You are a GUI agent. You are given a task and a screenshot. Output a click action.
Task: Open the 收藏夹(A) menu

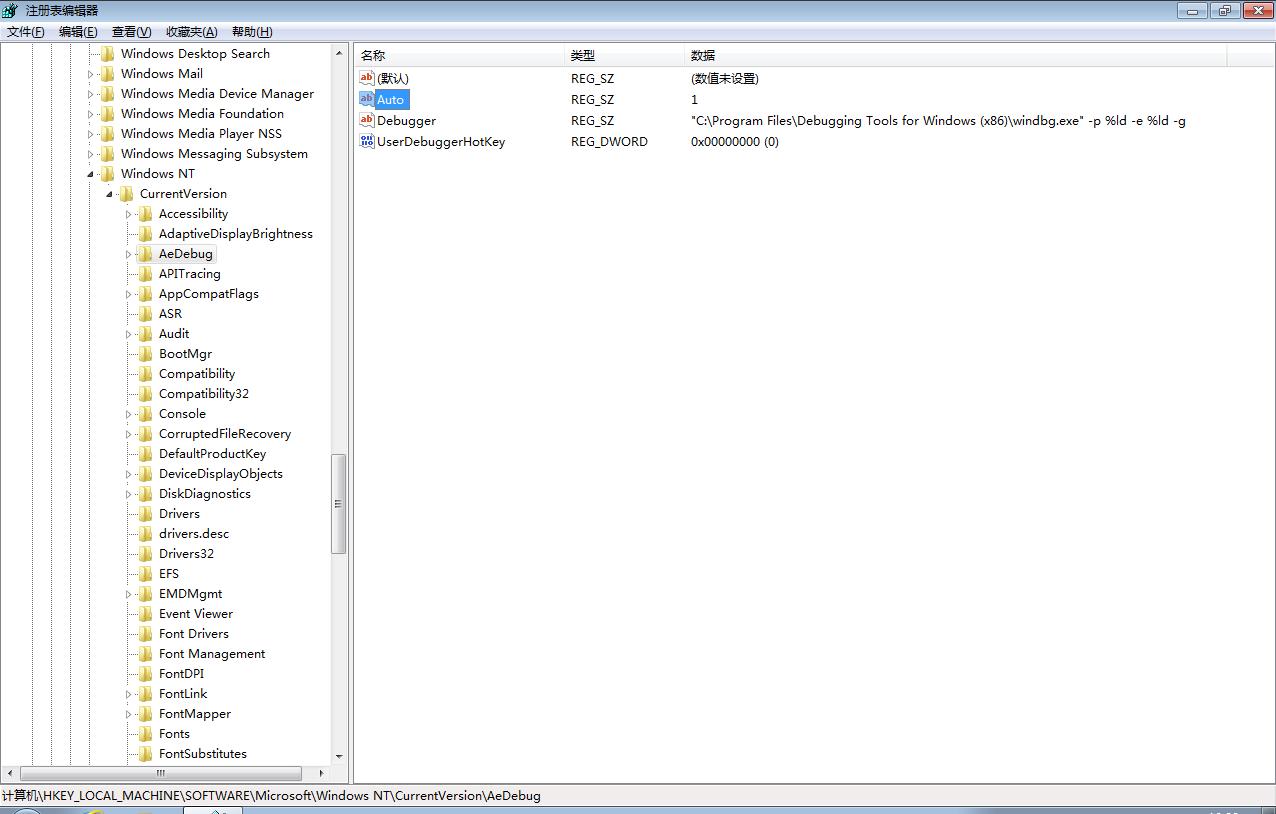coord(192,32)
